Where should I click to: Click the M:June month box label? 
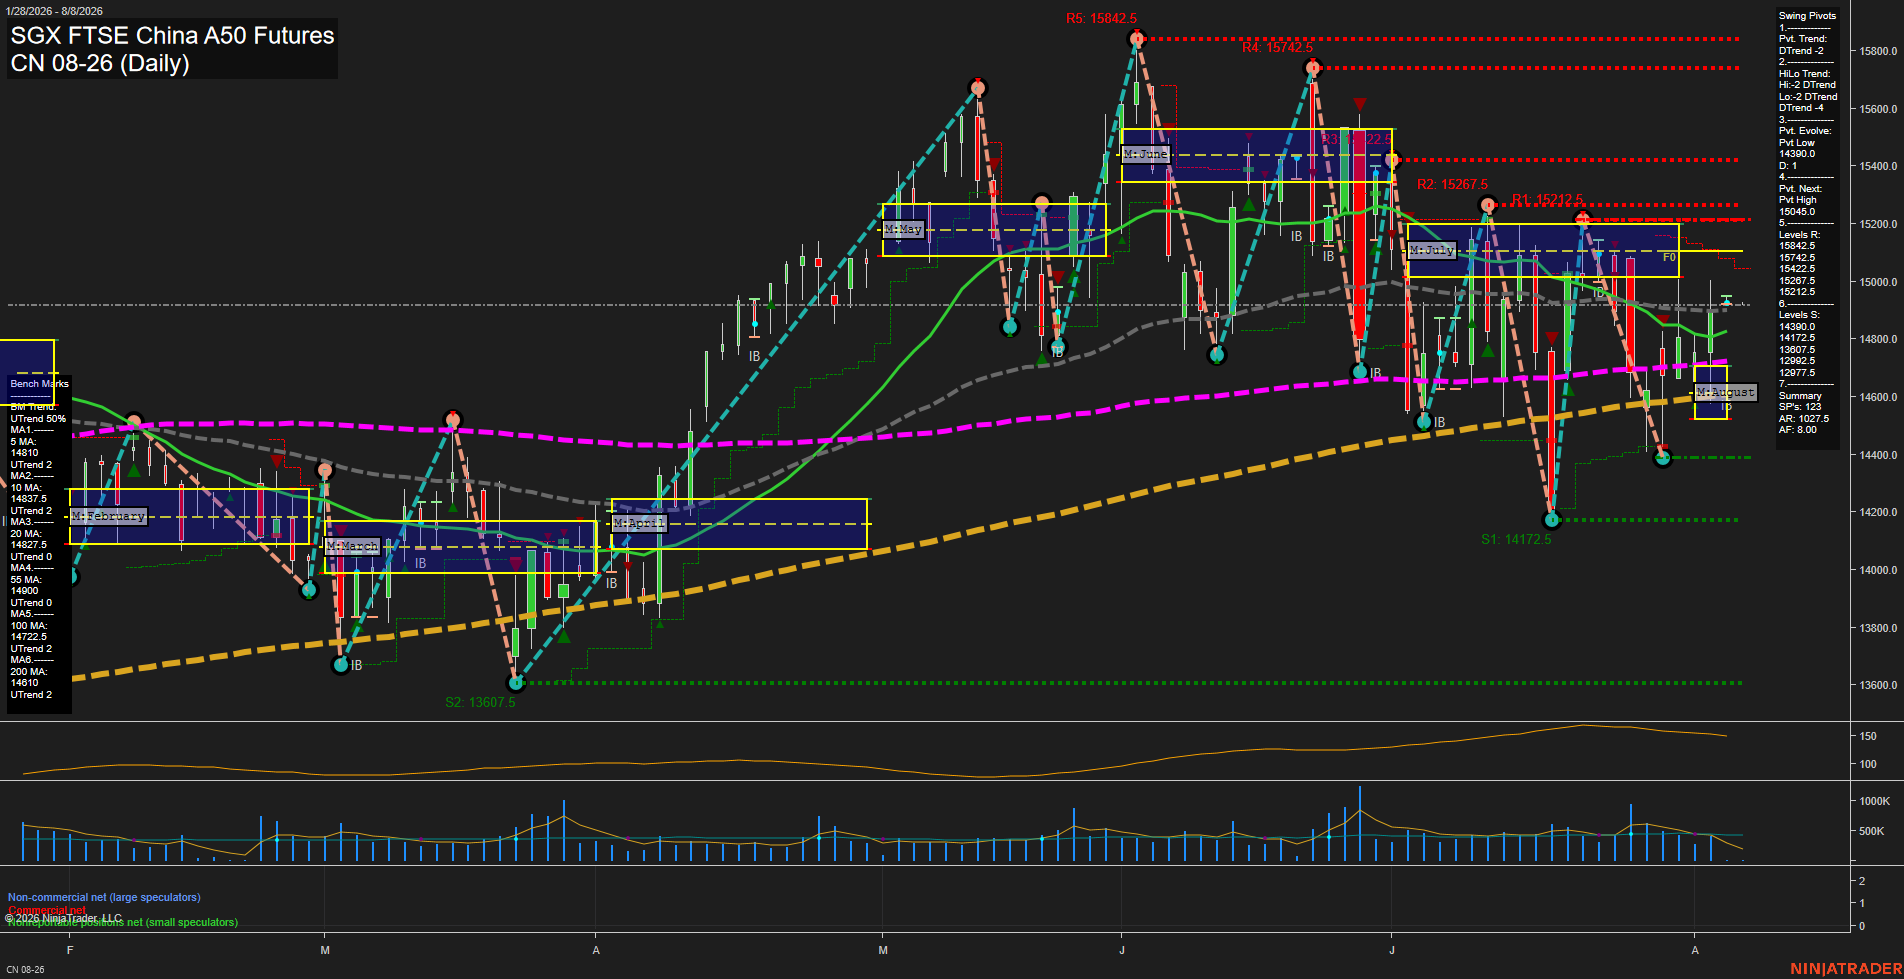1146,154
